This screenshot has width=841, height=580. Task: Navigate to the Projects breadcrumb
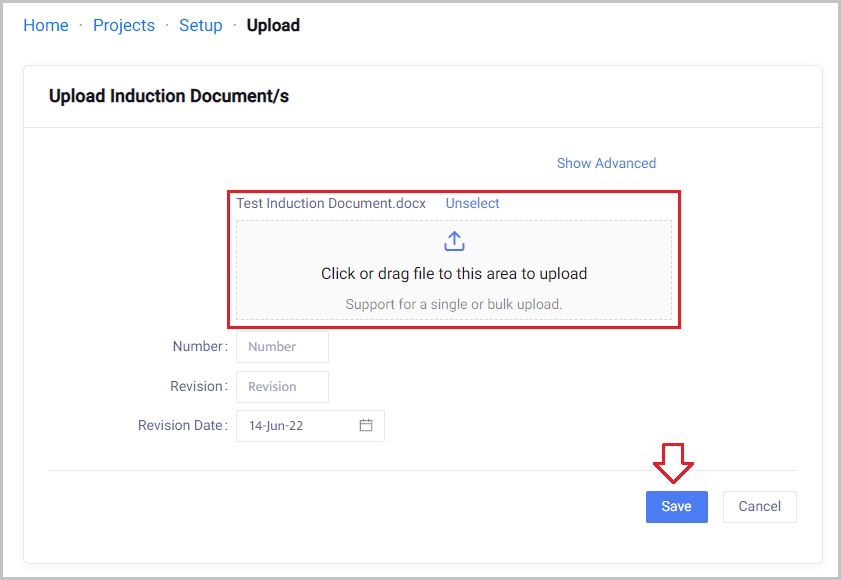click(x=124, y=25)
